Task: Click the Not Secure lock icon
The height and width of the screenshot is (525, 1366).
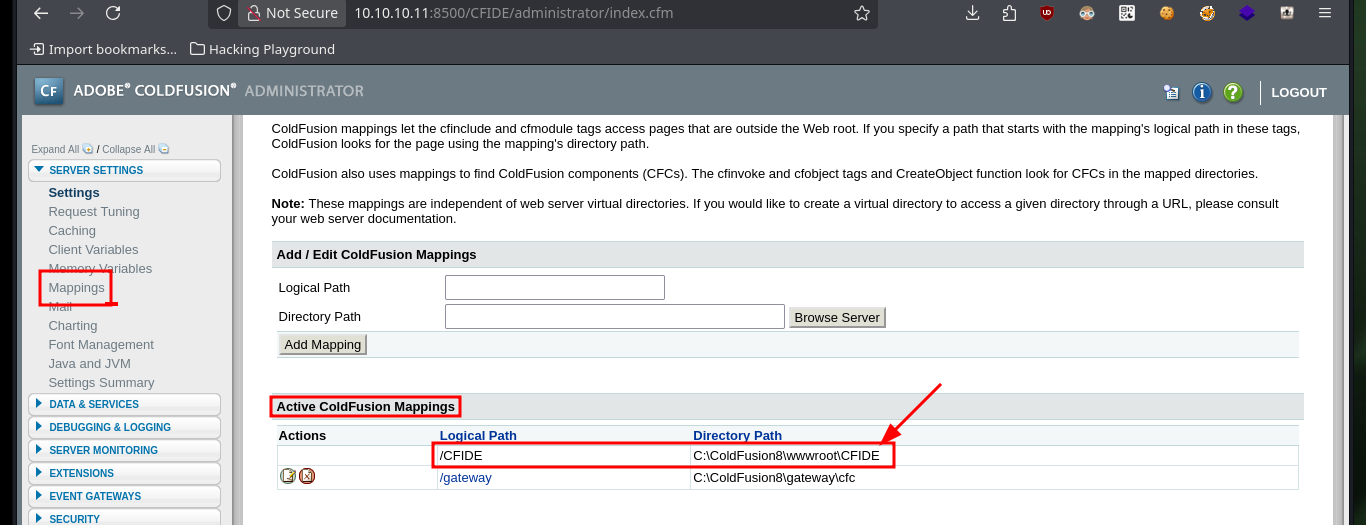Action: (x=252, y=13)
